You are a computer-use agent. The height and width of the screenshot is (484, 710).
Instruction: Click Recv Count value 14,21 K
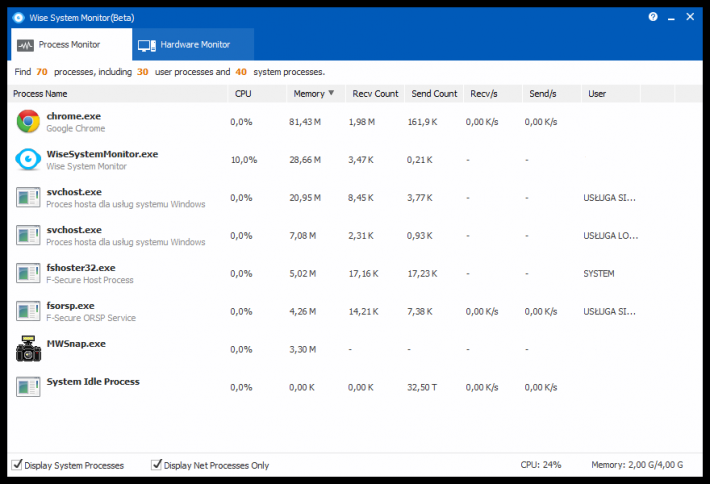click(x=363, y=312)
